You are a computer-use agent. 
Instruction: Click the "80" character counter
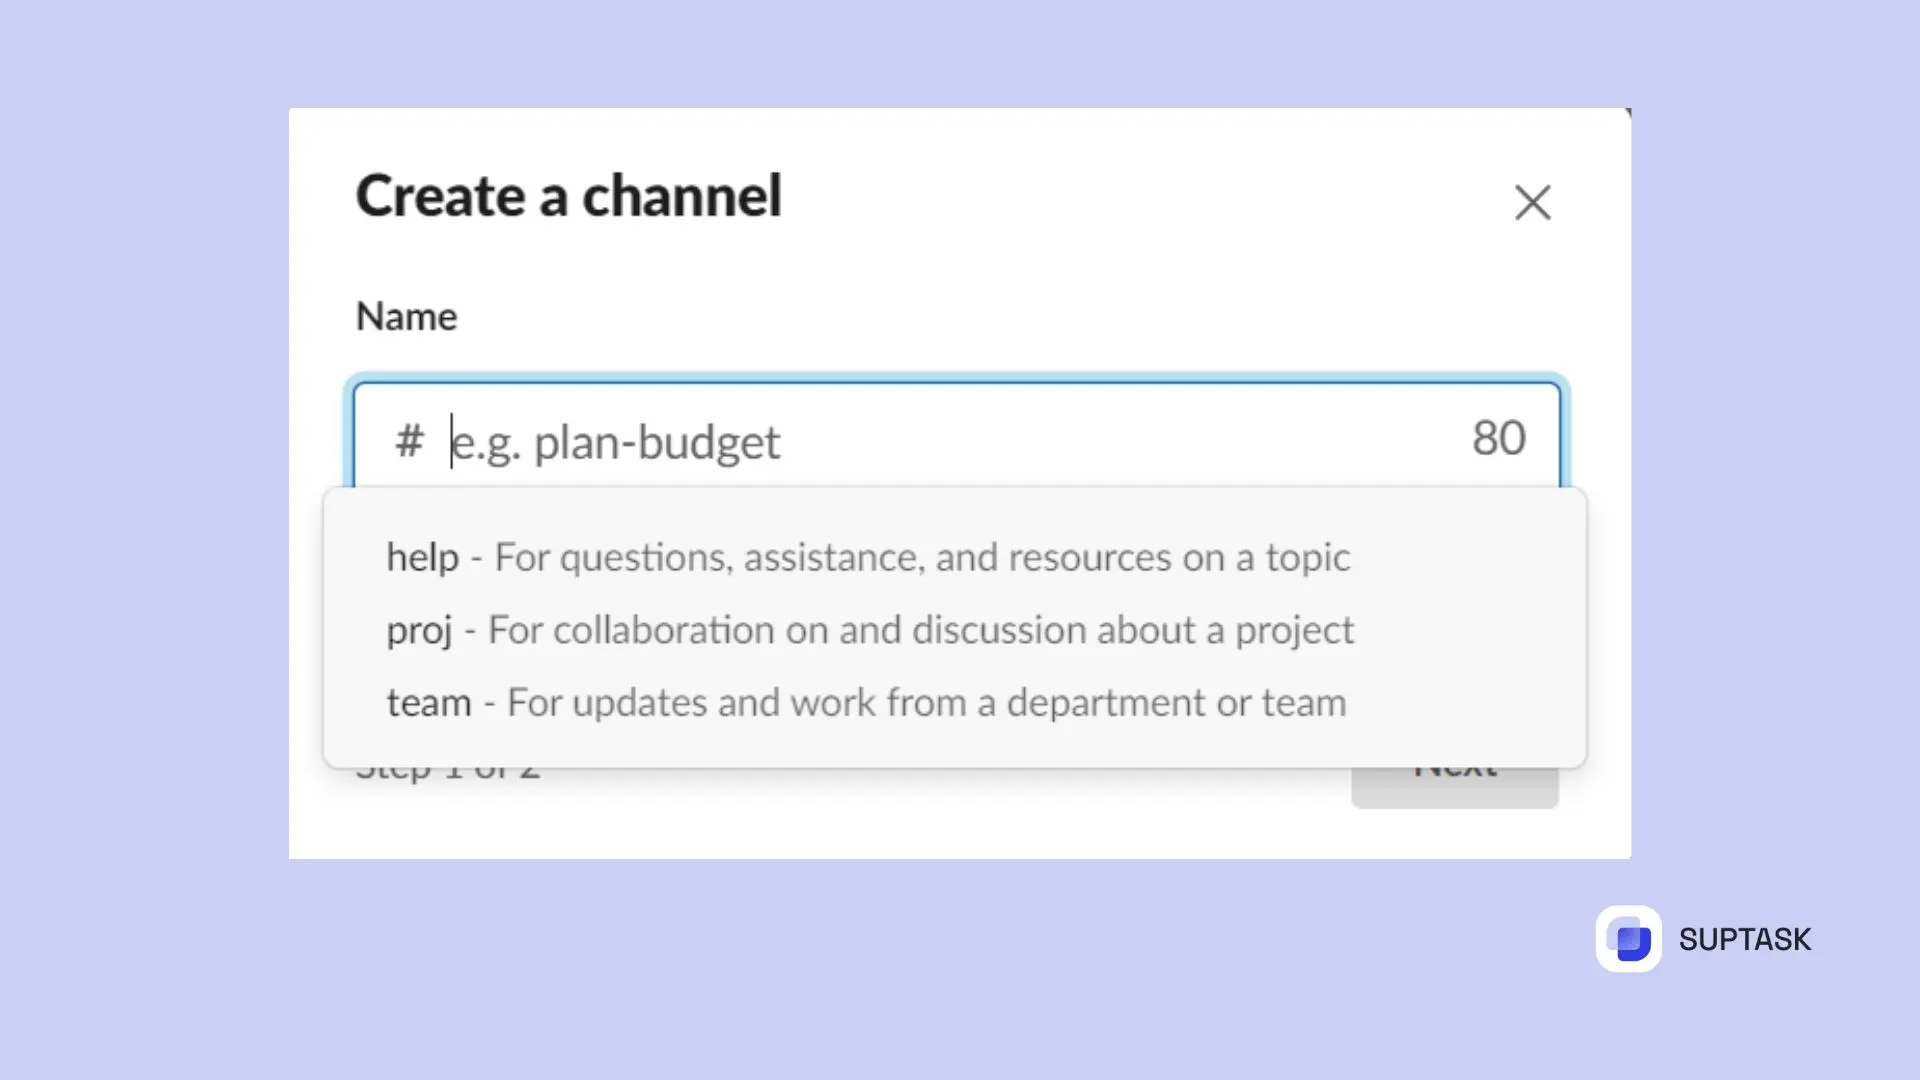tap(1497, 437)
